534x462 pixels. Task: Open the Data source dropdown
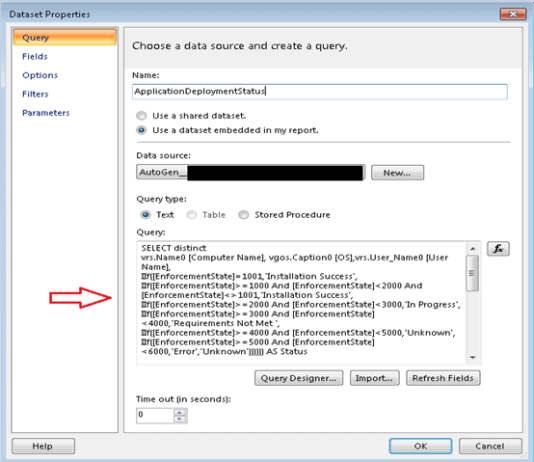pos(251,173)
